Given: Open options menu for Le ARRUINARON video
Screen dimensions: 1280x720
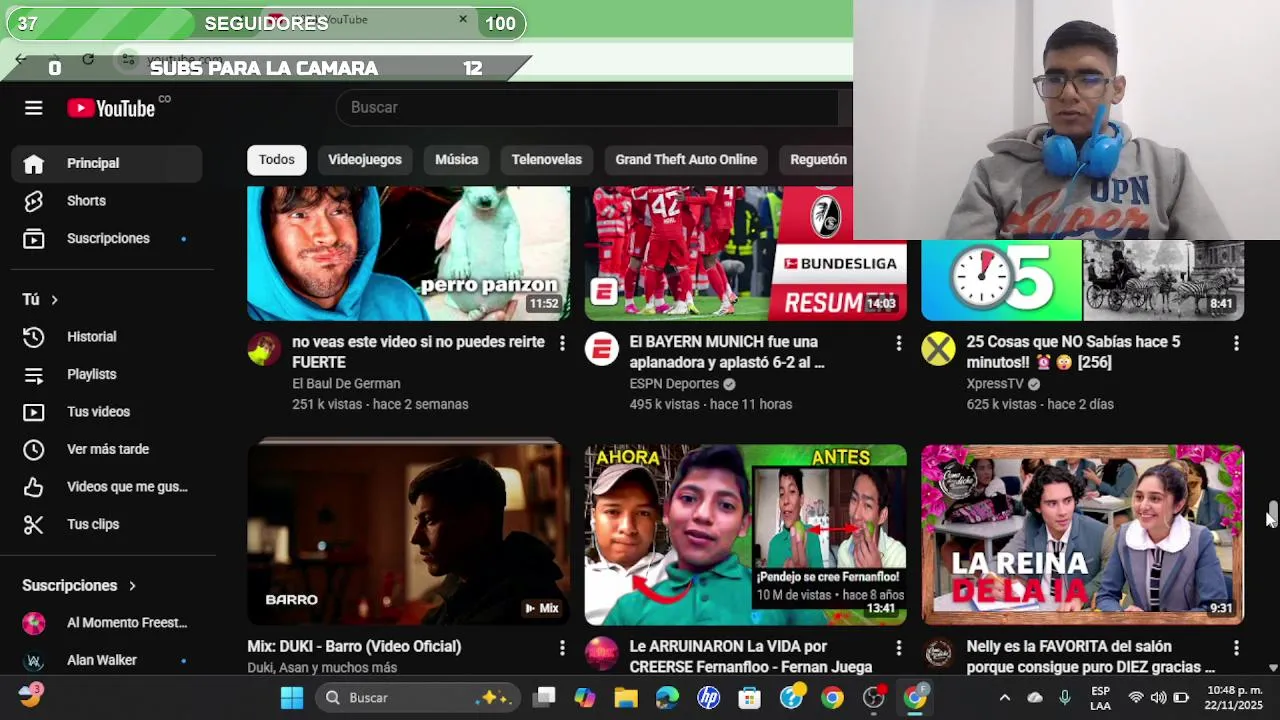Looking at the screenshot, I should (x=898, y=648).
